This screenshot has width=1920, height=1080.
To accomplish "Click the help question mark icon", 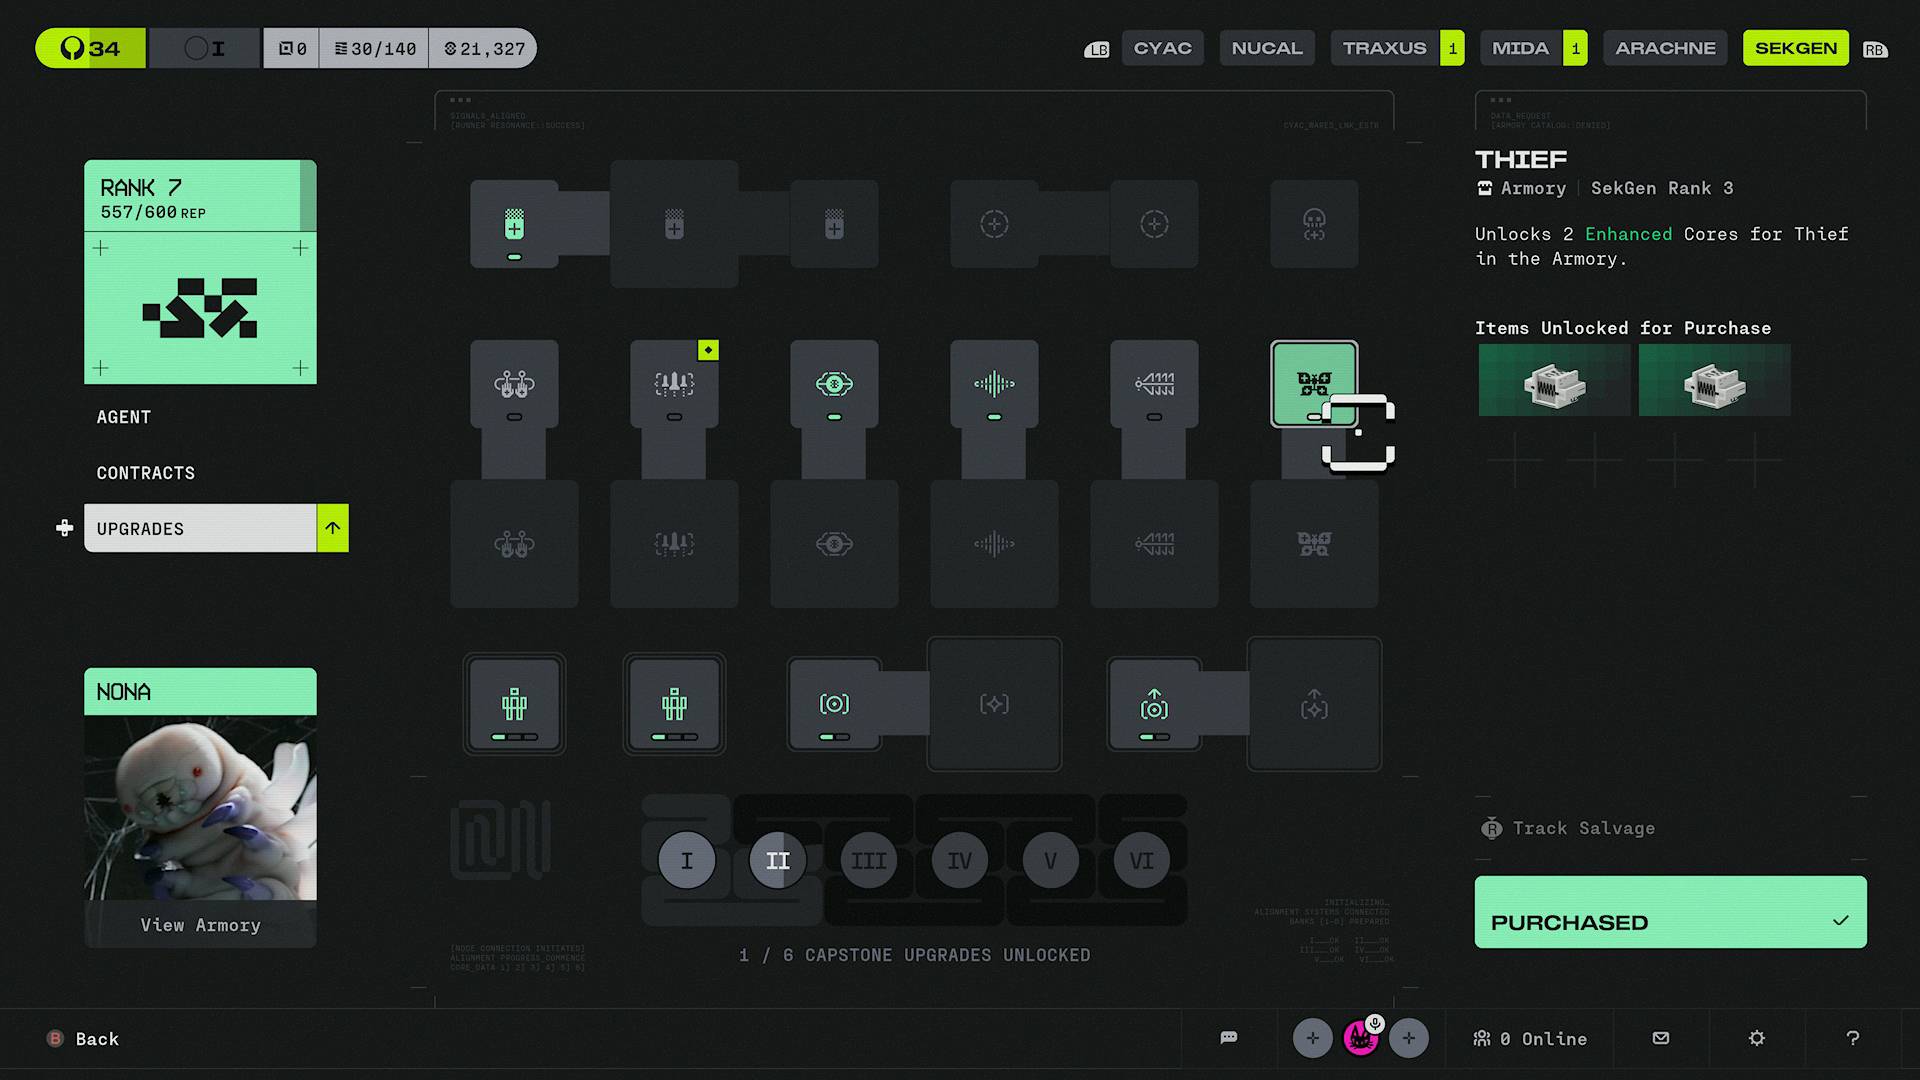I will [1853, 1038].
